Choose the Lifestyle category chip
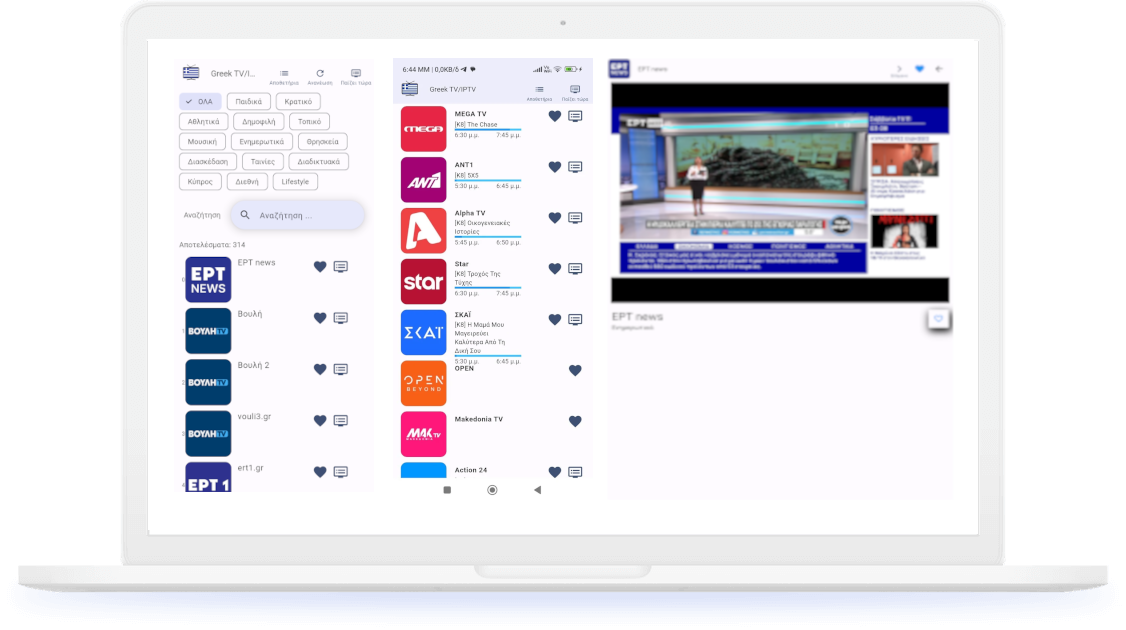This screenshot has width=1126, height=630. pyautogui.click(x=295, y=182)
